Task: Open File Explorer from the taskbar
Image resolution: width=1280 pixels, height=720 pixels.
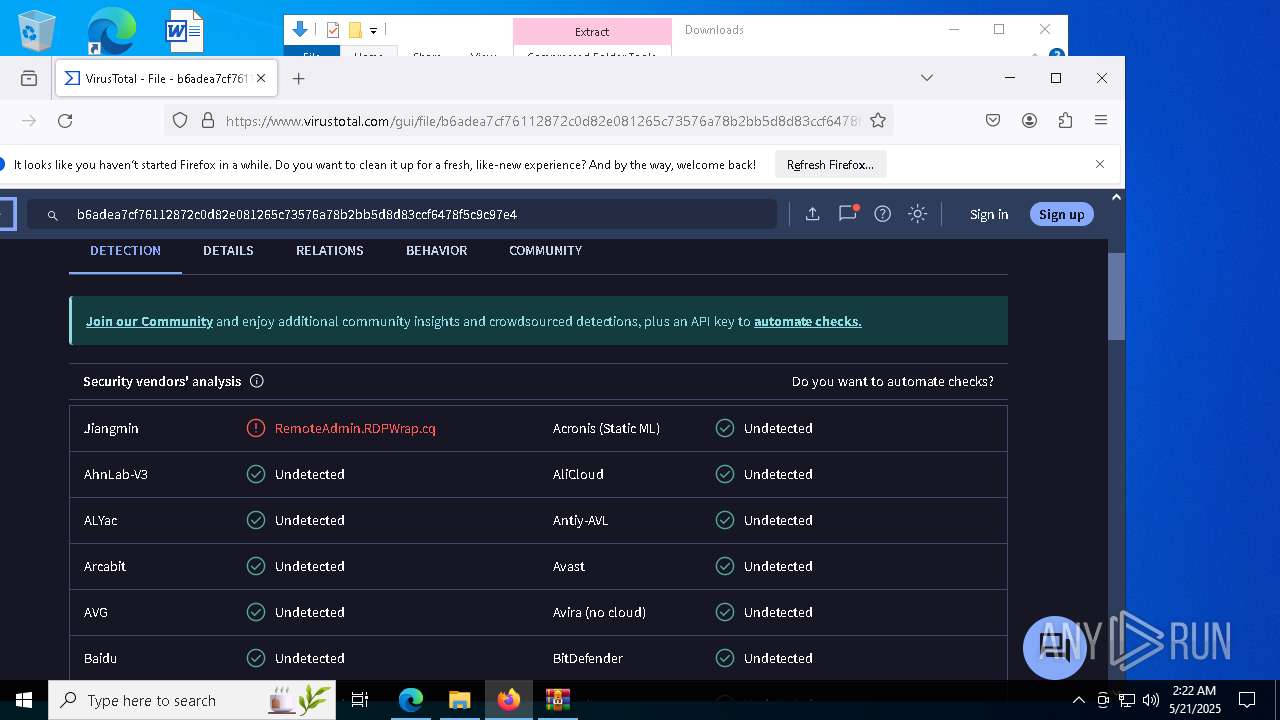Action: point(459,700)
